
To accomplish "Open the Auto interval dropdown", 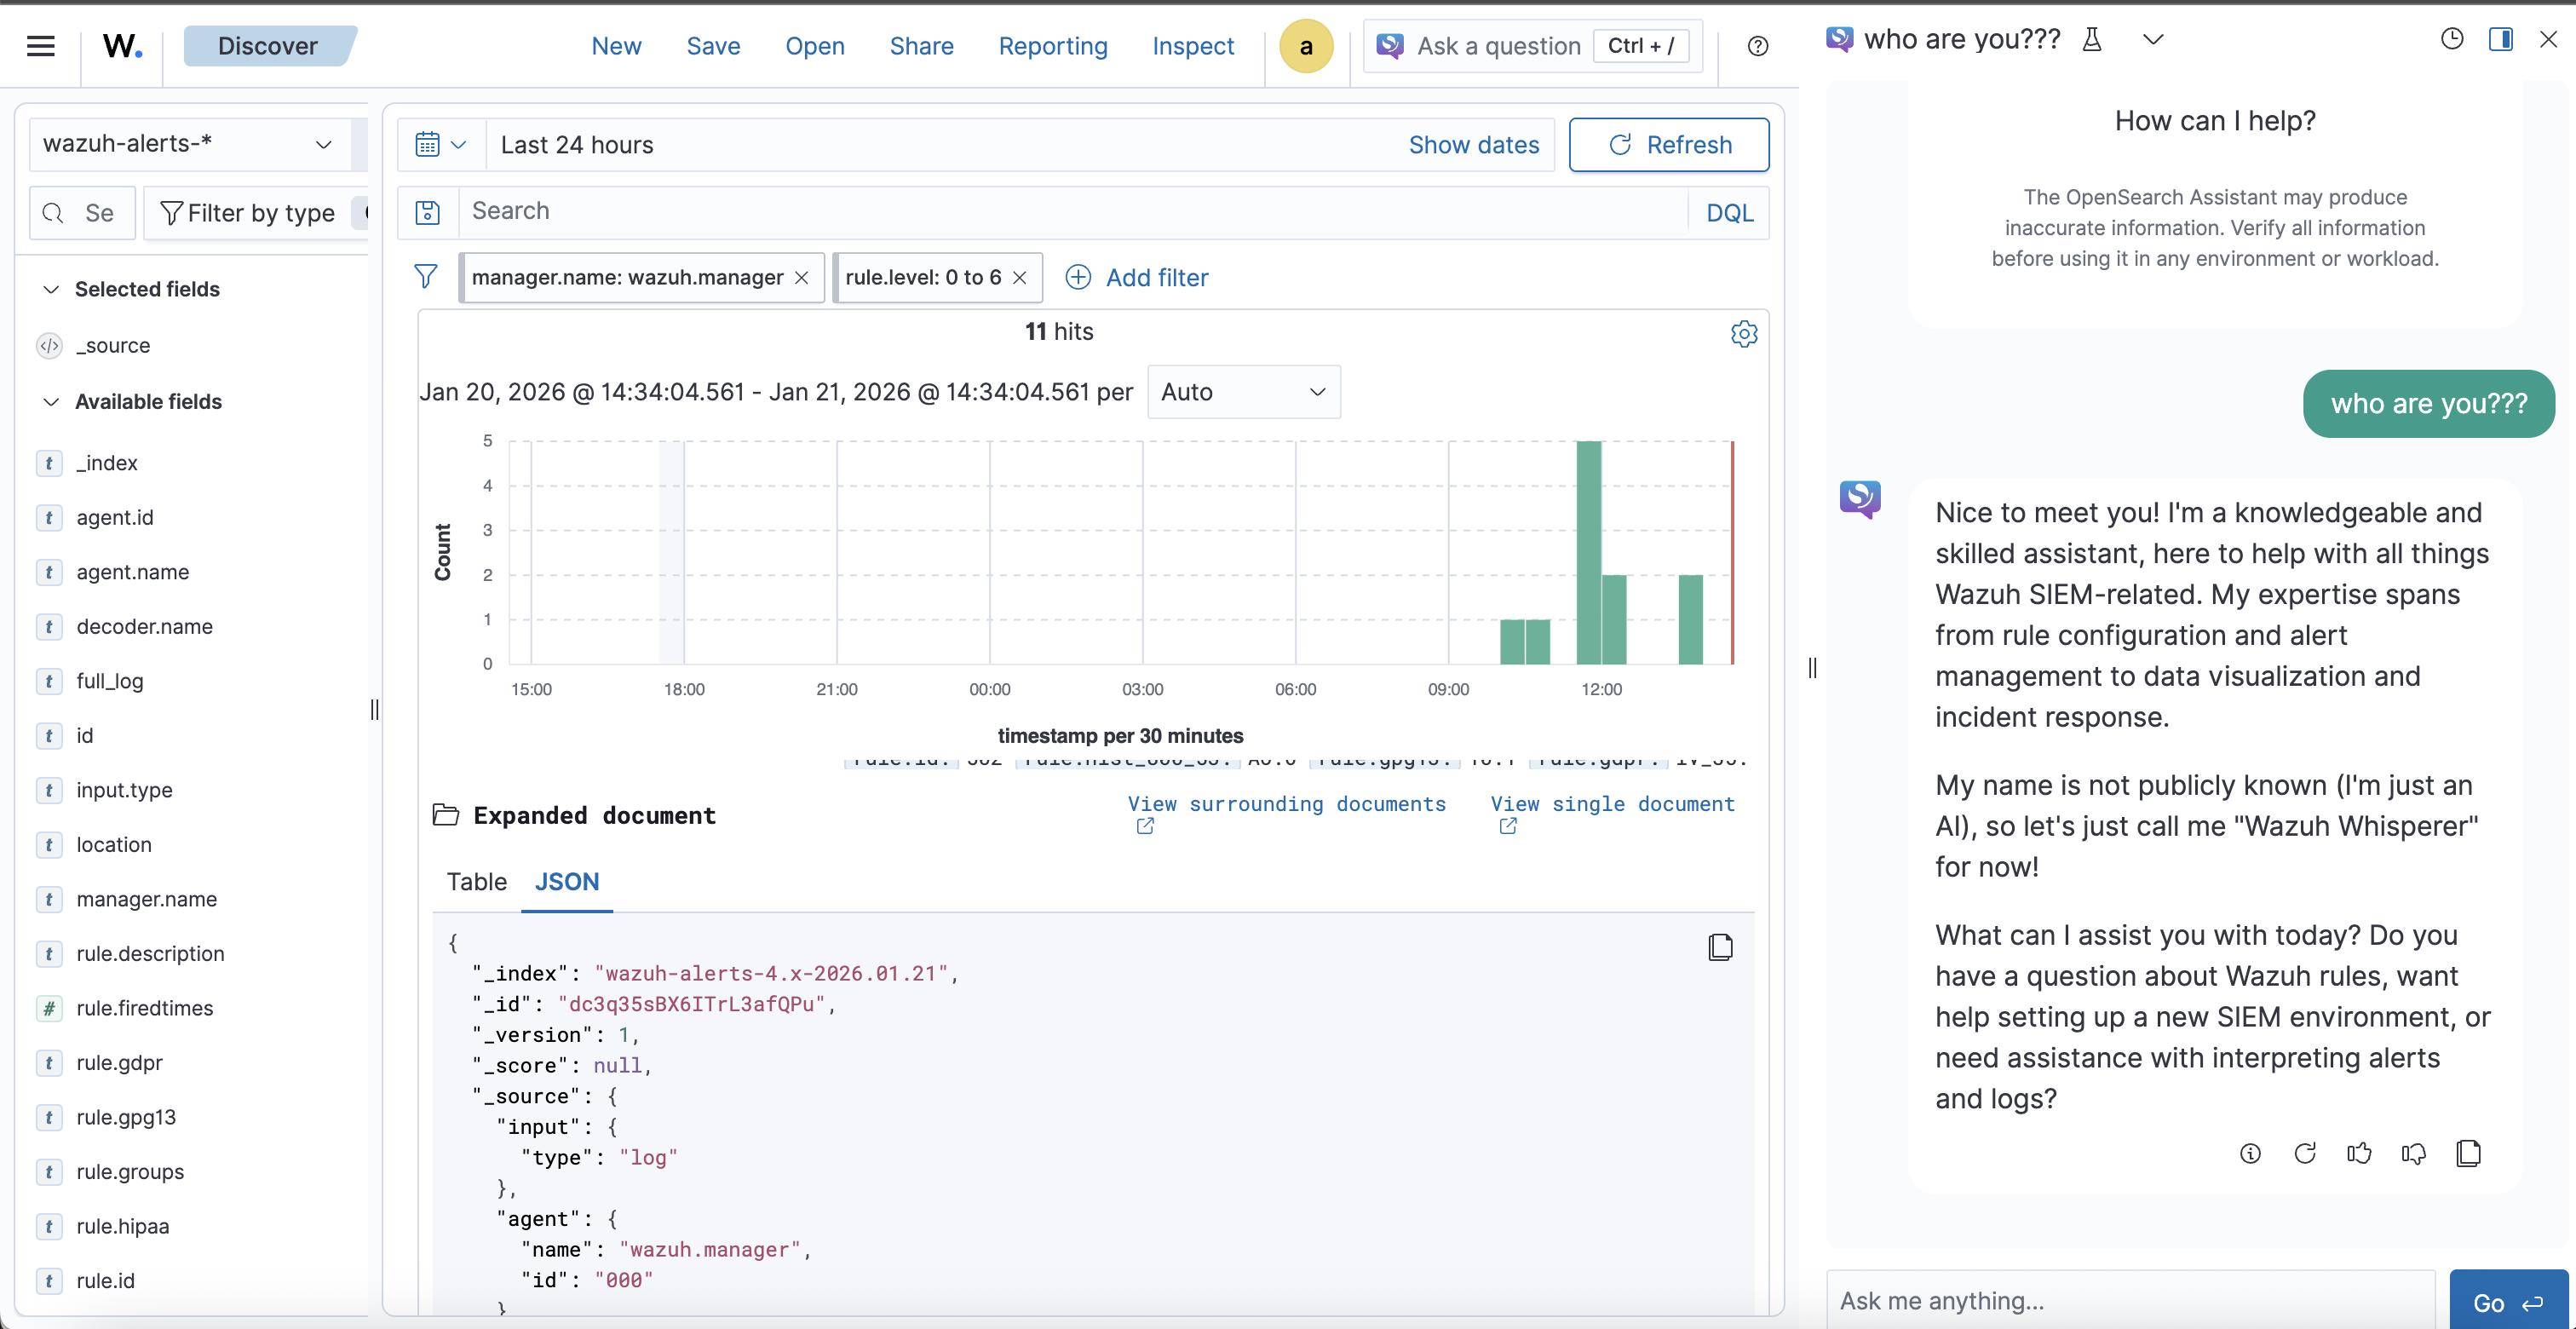I will 1243,392.
